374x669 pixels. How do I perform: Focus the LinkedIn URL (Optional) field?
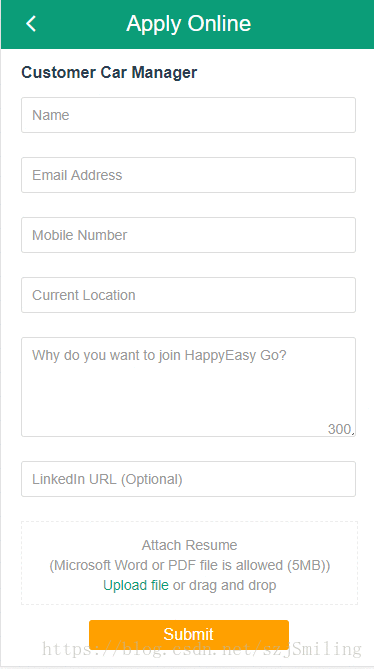[x=188, y=479]
